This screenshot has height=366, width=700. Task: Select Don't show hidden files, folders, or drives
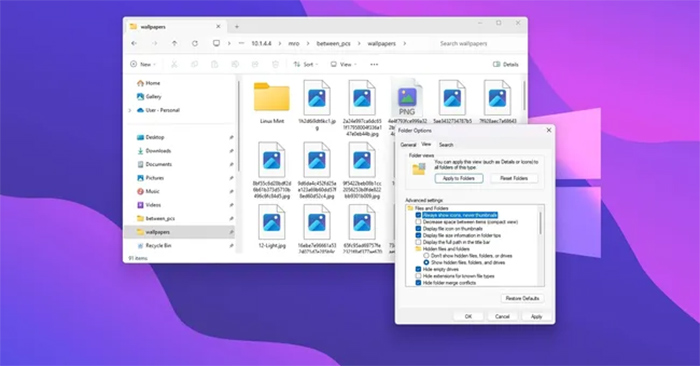pyautogui.click(x=426, y=256)
